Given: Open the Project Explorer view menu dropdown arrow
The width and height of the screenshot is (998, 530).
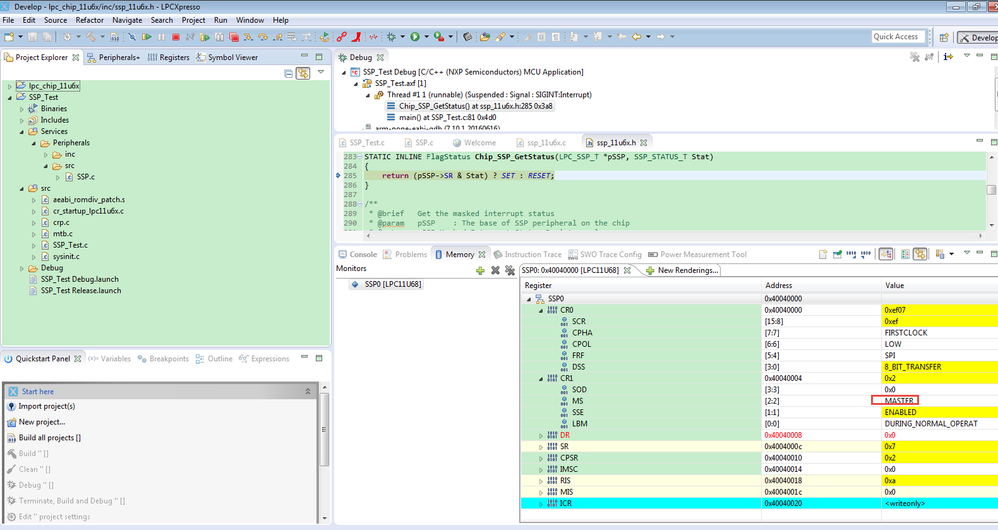Looking at the screenshot, I should click(x=321, y=73).
